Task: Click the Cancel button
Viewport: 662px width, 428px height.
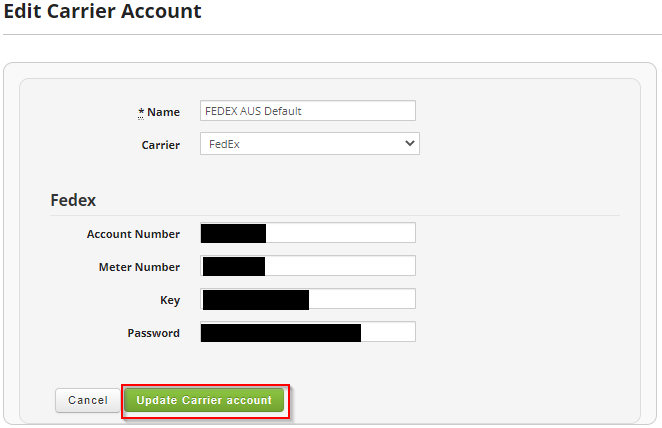Action: 88,400
